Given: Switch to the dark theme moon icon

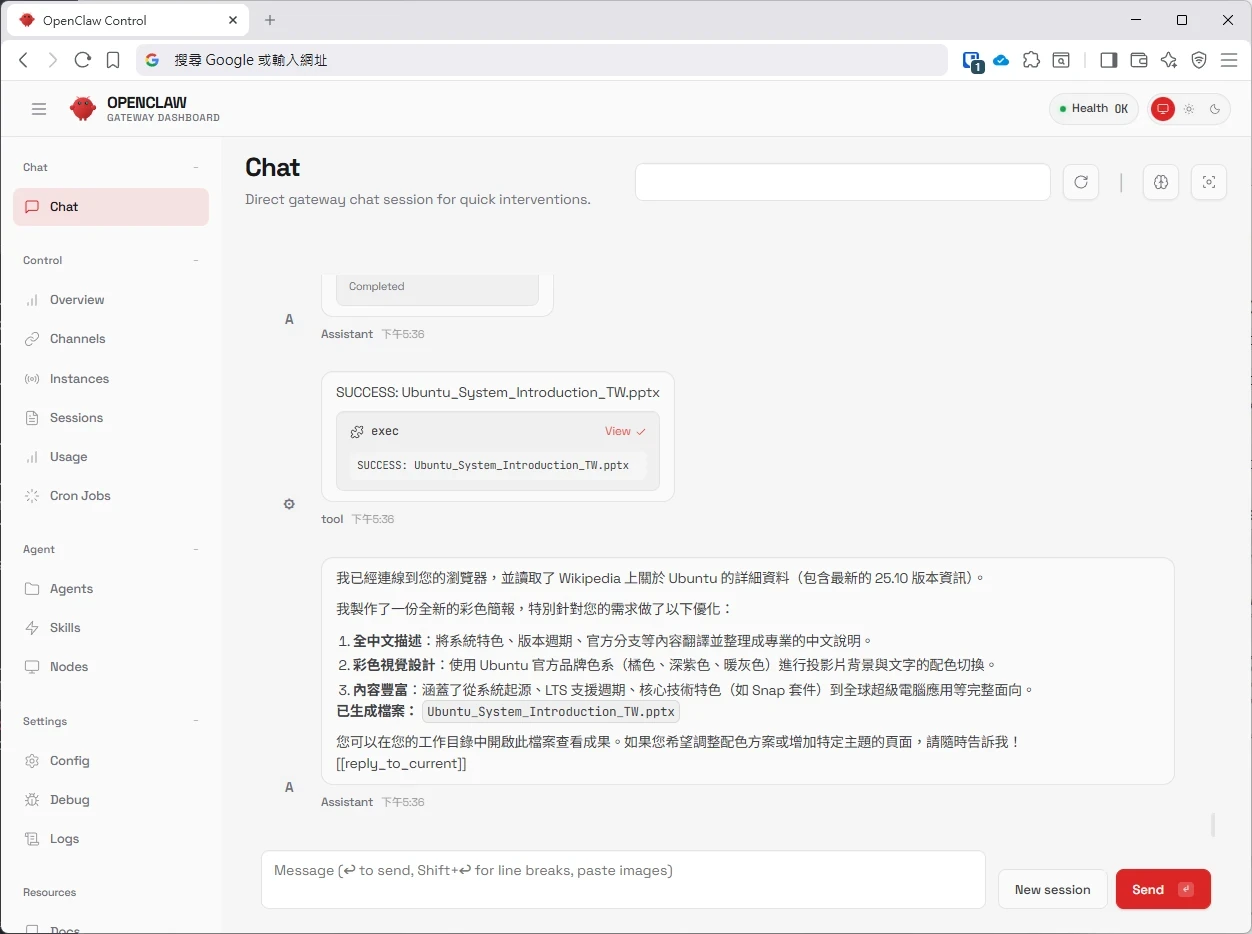Looking at the screenshot, I should coord(1215,109).
